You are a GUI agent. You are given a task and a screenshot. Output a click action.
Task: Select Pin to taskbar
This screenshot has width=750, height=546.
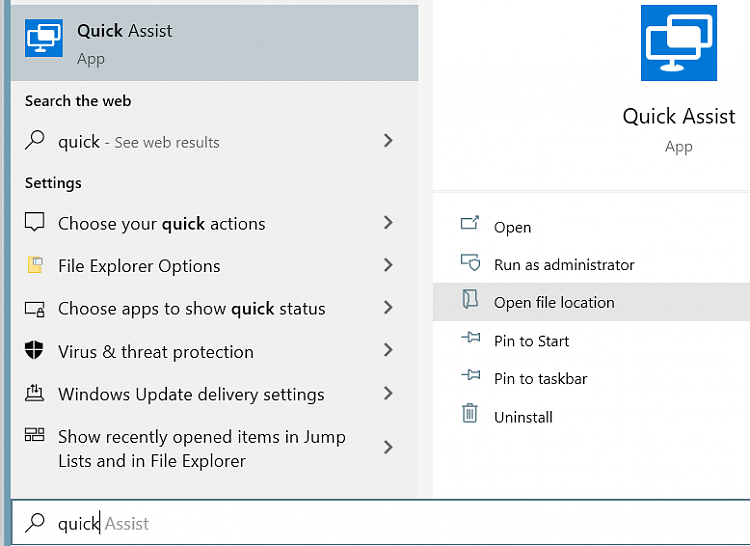(591, 378)
